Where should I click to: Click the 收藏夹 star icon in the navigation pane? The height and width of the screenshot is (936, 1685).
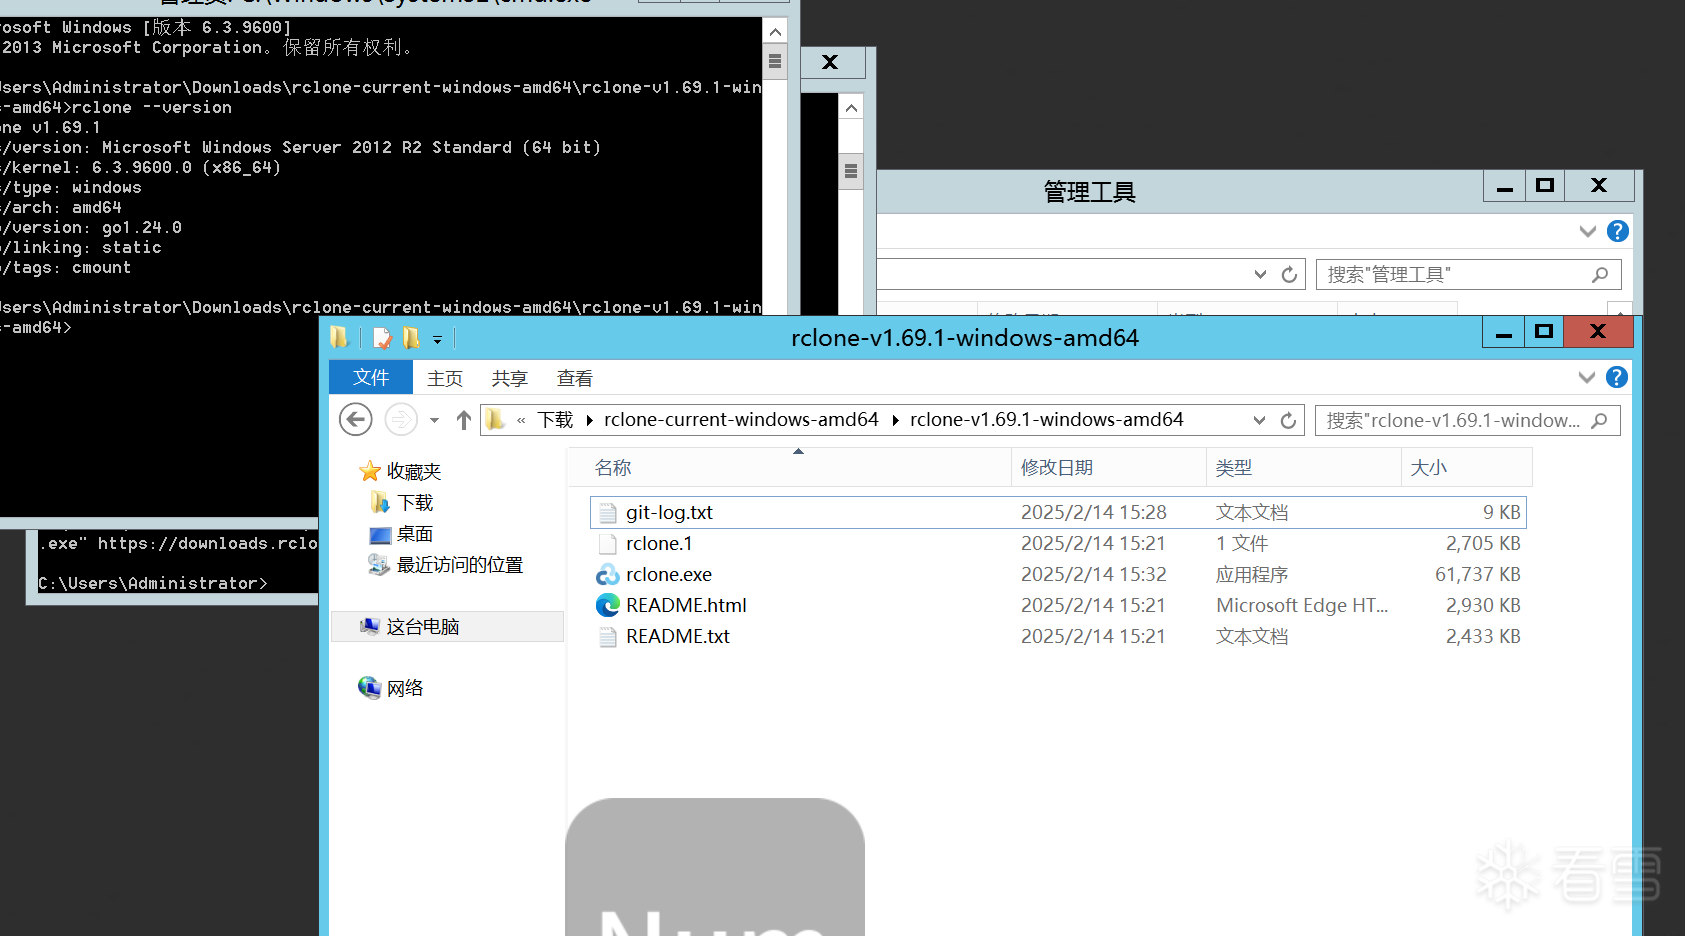coord(370,471)
